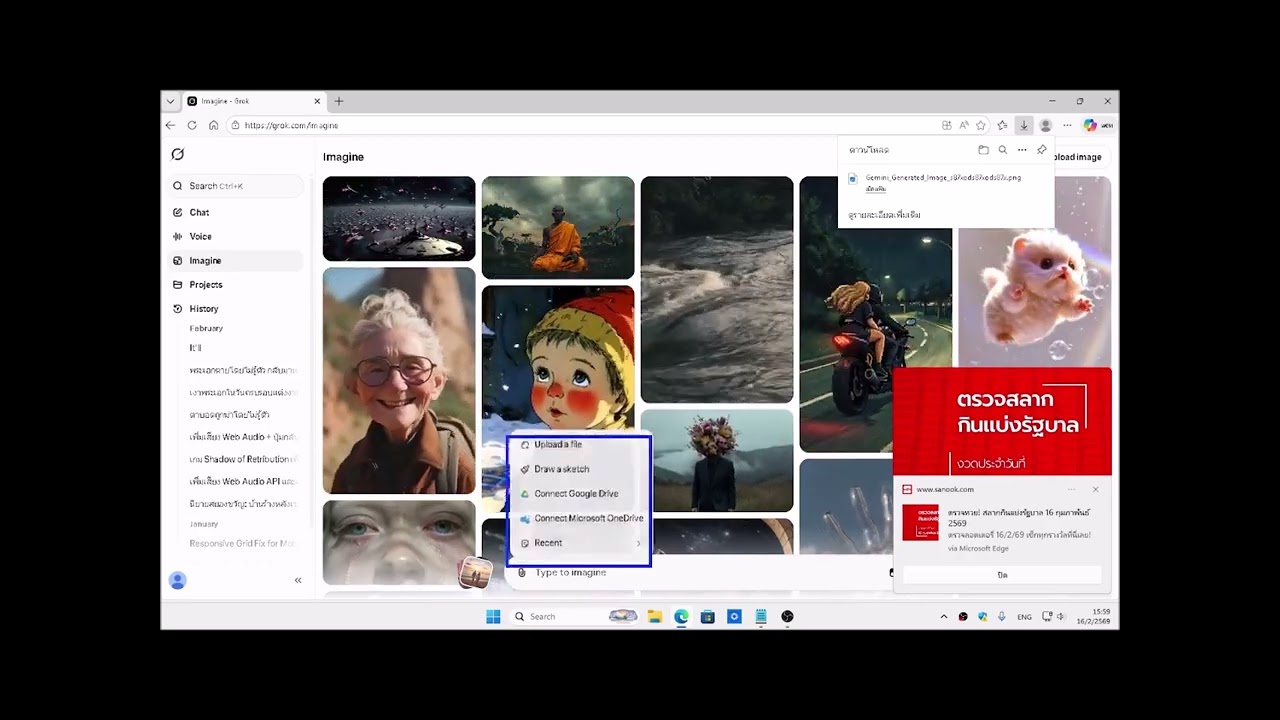Click the taskbar Search box
Screen dimensions: 1280x720
(575, 616)
